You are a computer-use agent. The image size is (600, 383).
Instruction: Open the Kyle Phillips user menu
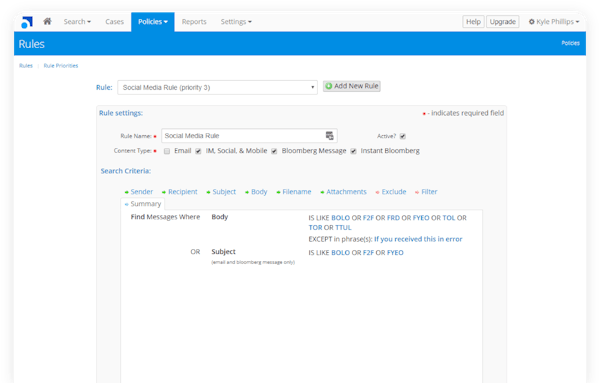point(554,22)
